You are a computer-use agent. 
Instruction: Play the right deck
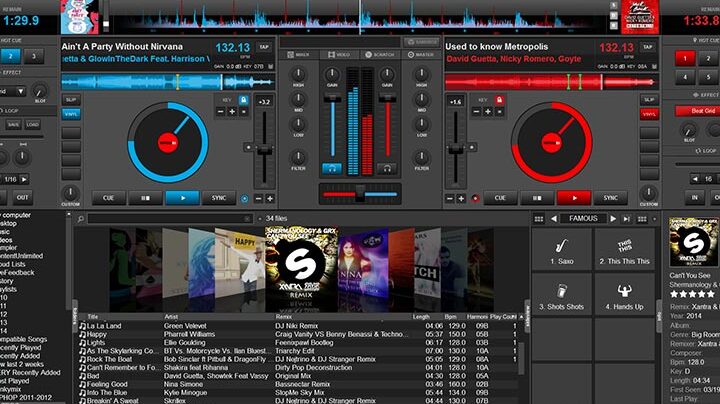[x=574, y=198]
